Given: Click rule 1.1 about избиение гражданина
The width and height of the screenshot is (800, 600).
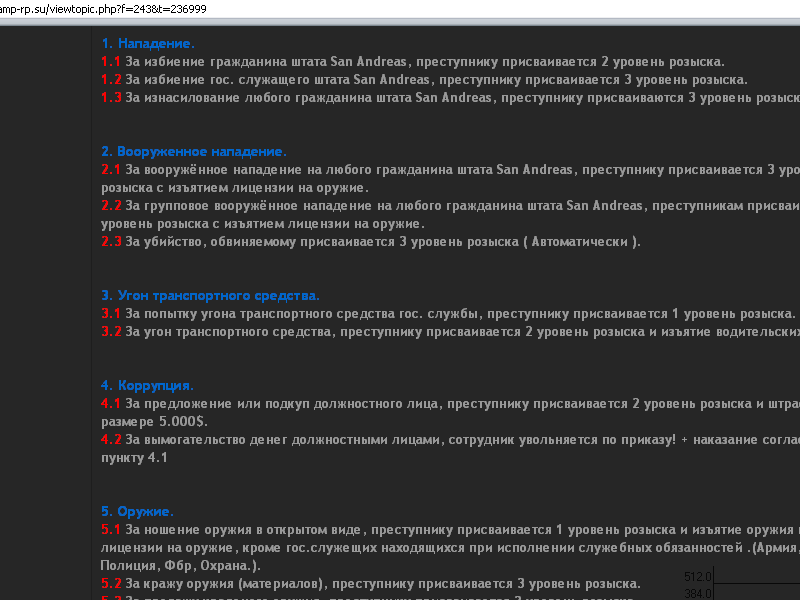Looking at the screenshot, I should [x=412, y=62].
